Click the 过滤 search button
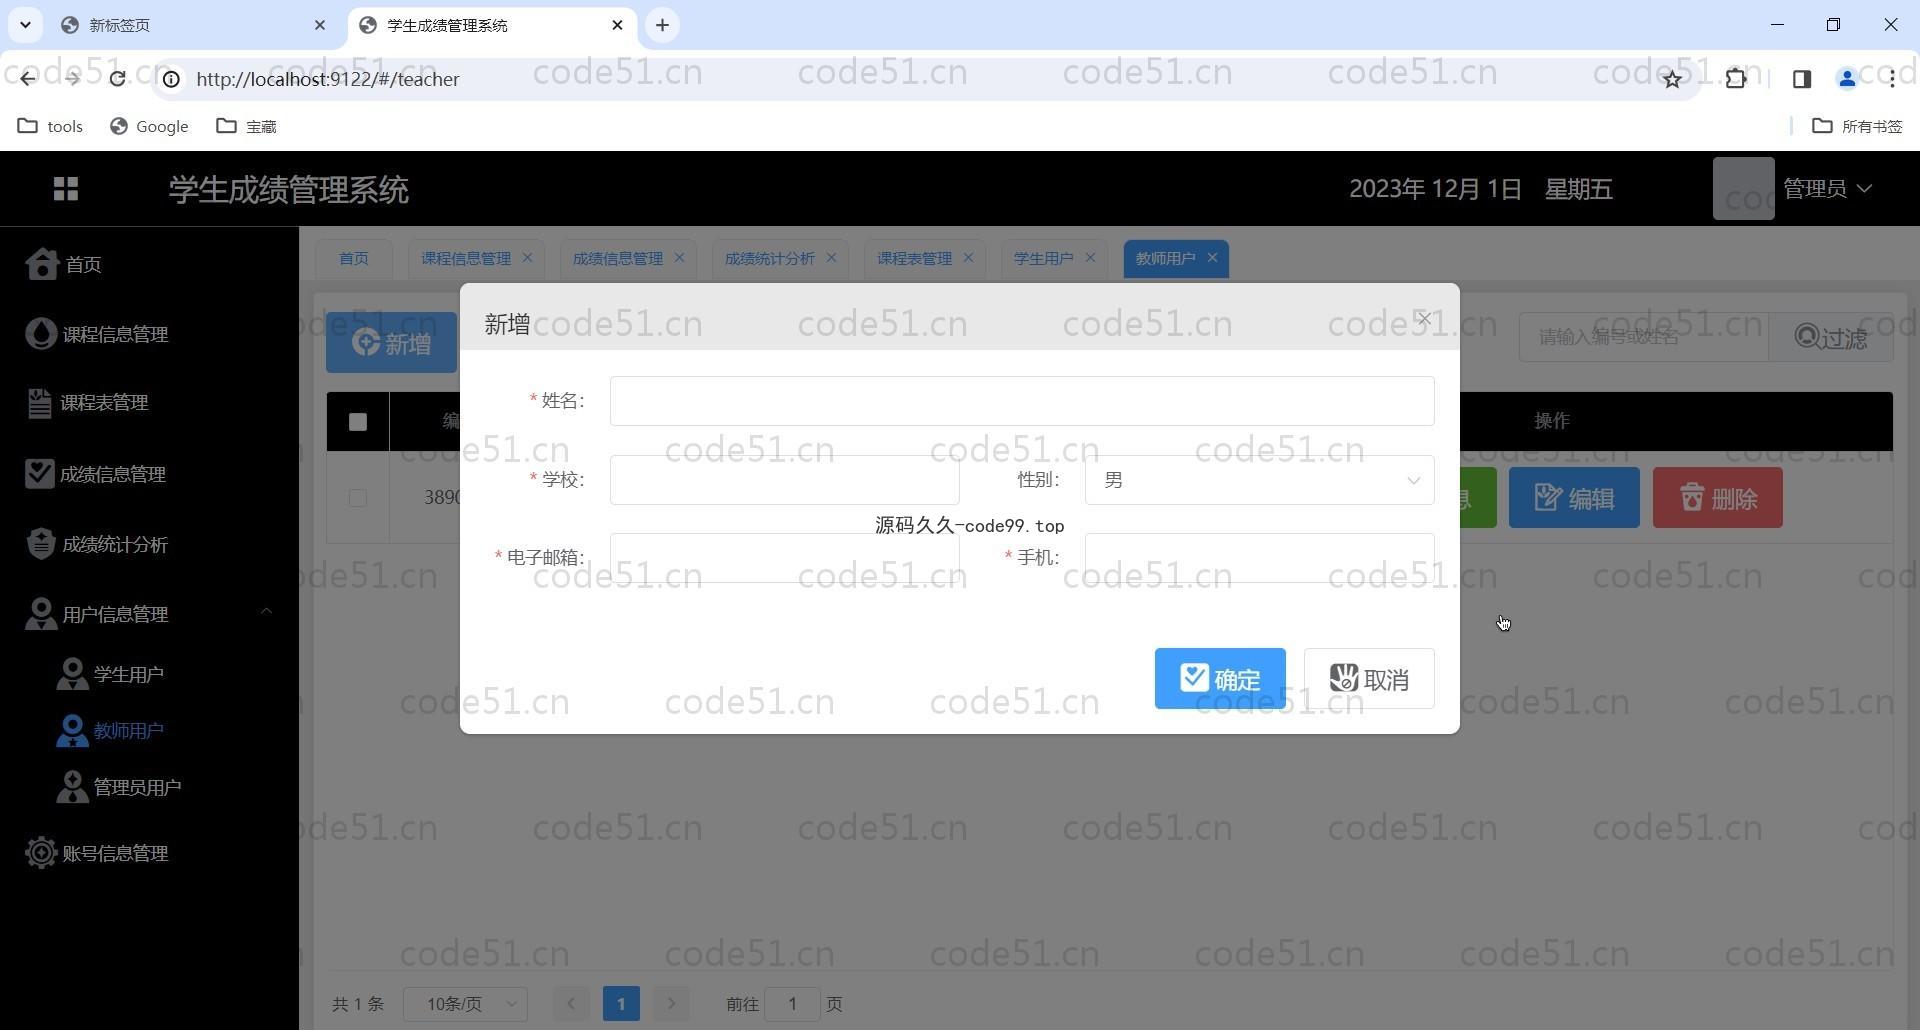The width and height of the screenshot is (1920, 1030). tap(1831, 337)
